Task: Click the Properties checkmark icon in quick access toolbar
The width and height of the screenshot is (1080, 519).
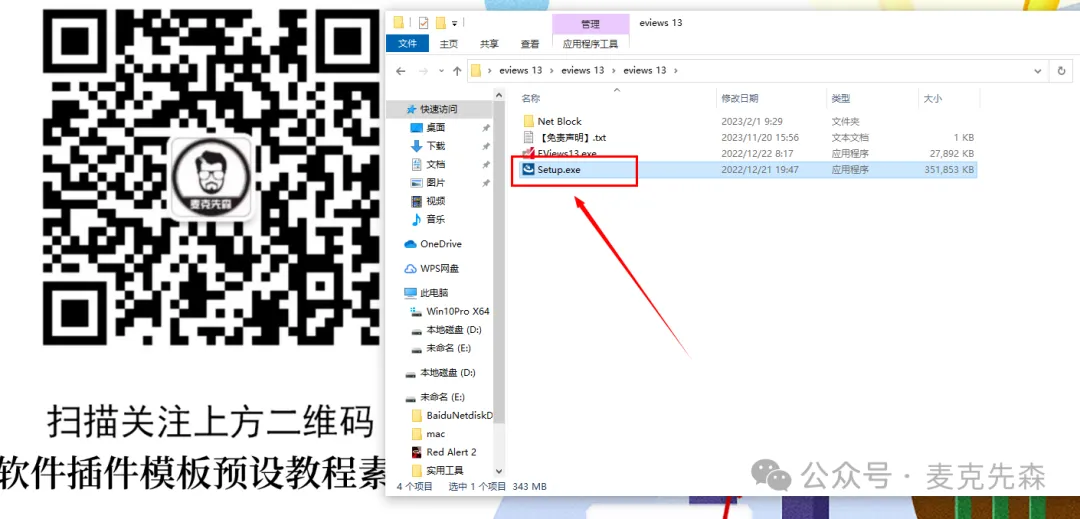Action: pyautogui.click(x=423, y=23)
